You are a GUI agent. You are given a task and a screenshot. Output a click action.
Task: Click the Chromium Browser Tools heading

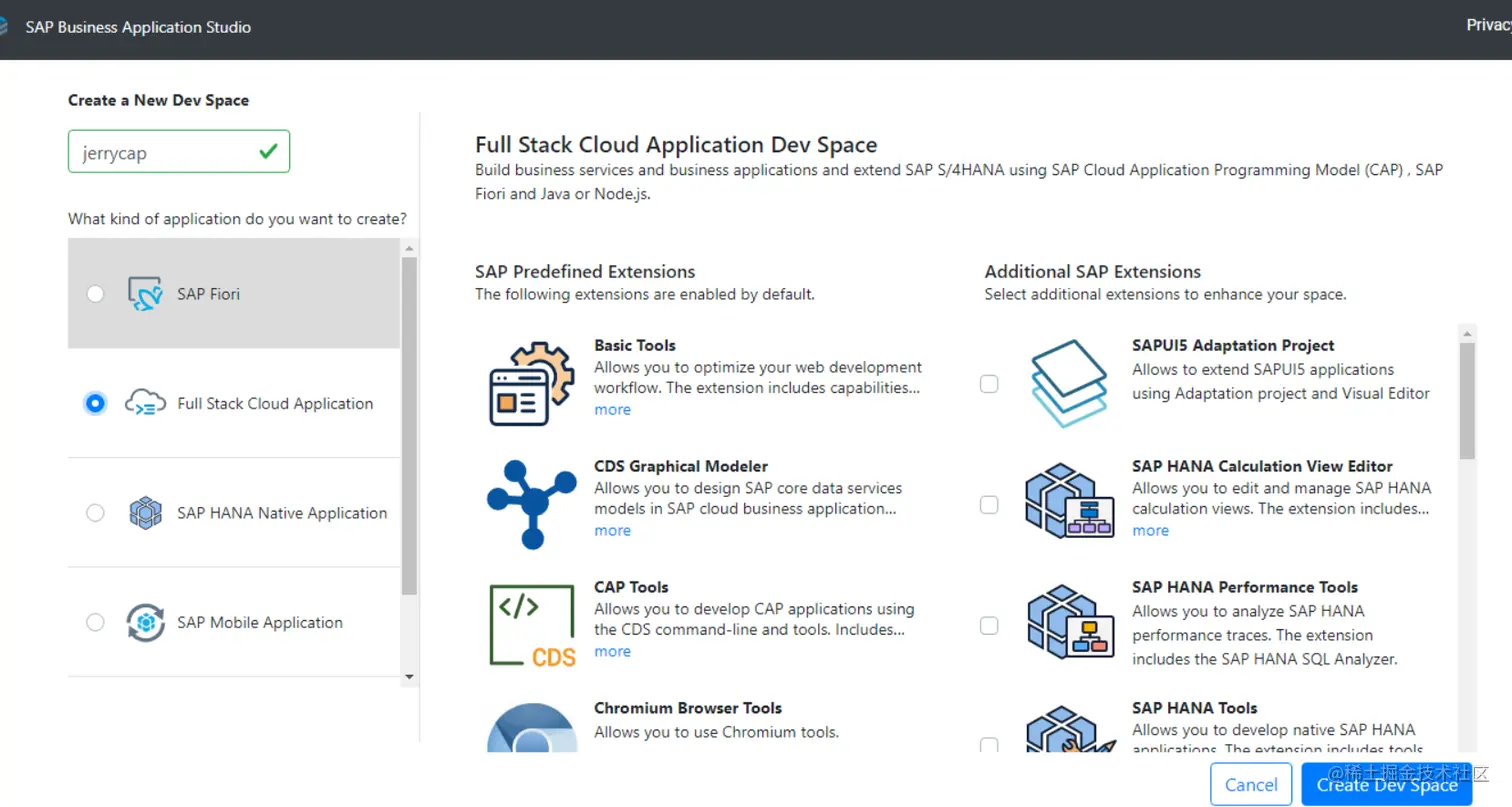pos(688,708)
